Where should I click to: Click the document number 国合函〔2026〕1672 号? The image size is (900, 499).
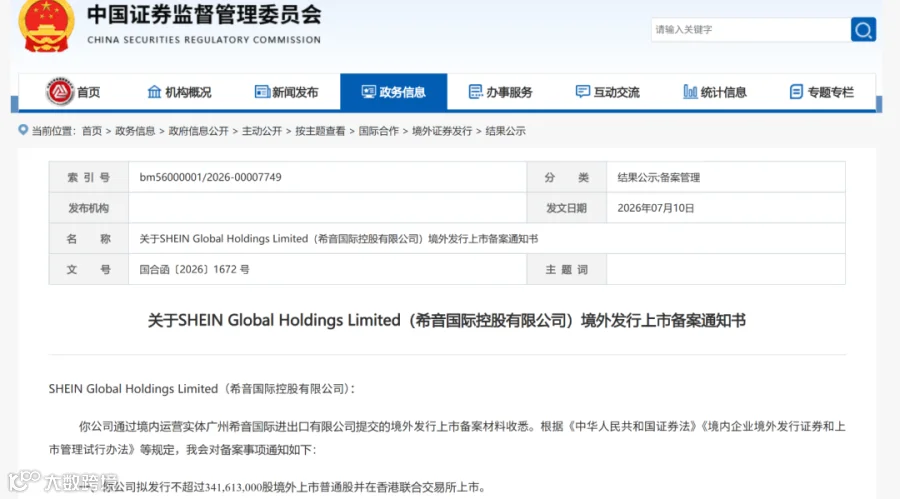195,269
